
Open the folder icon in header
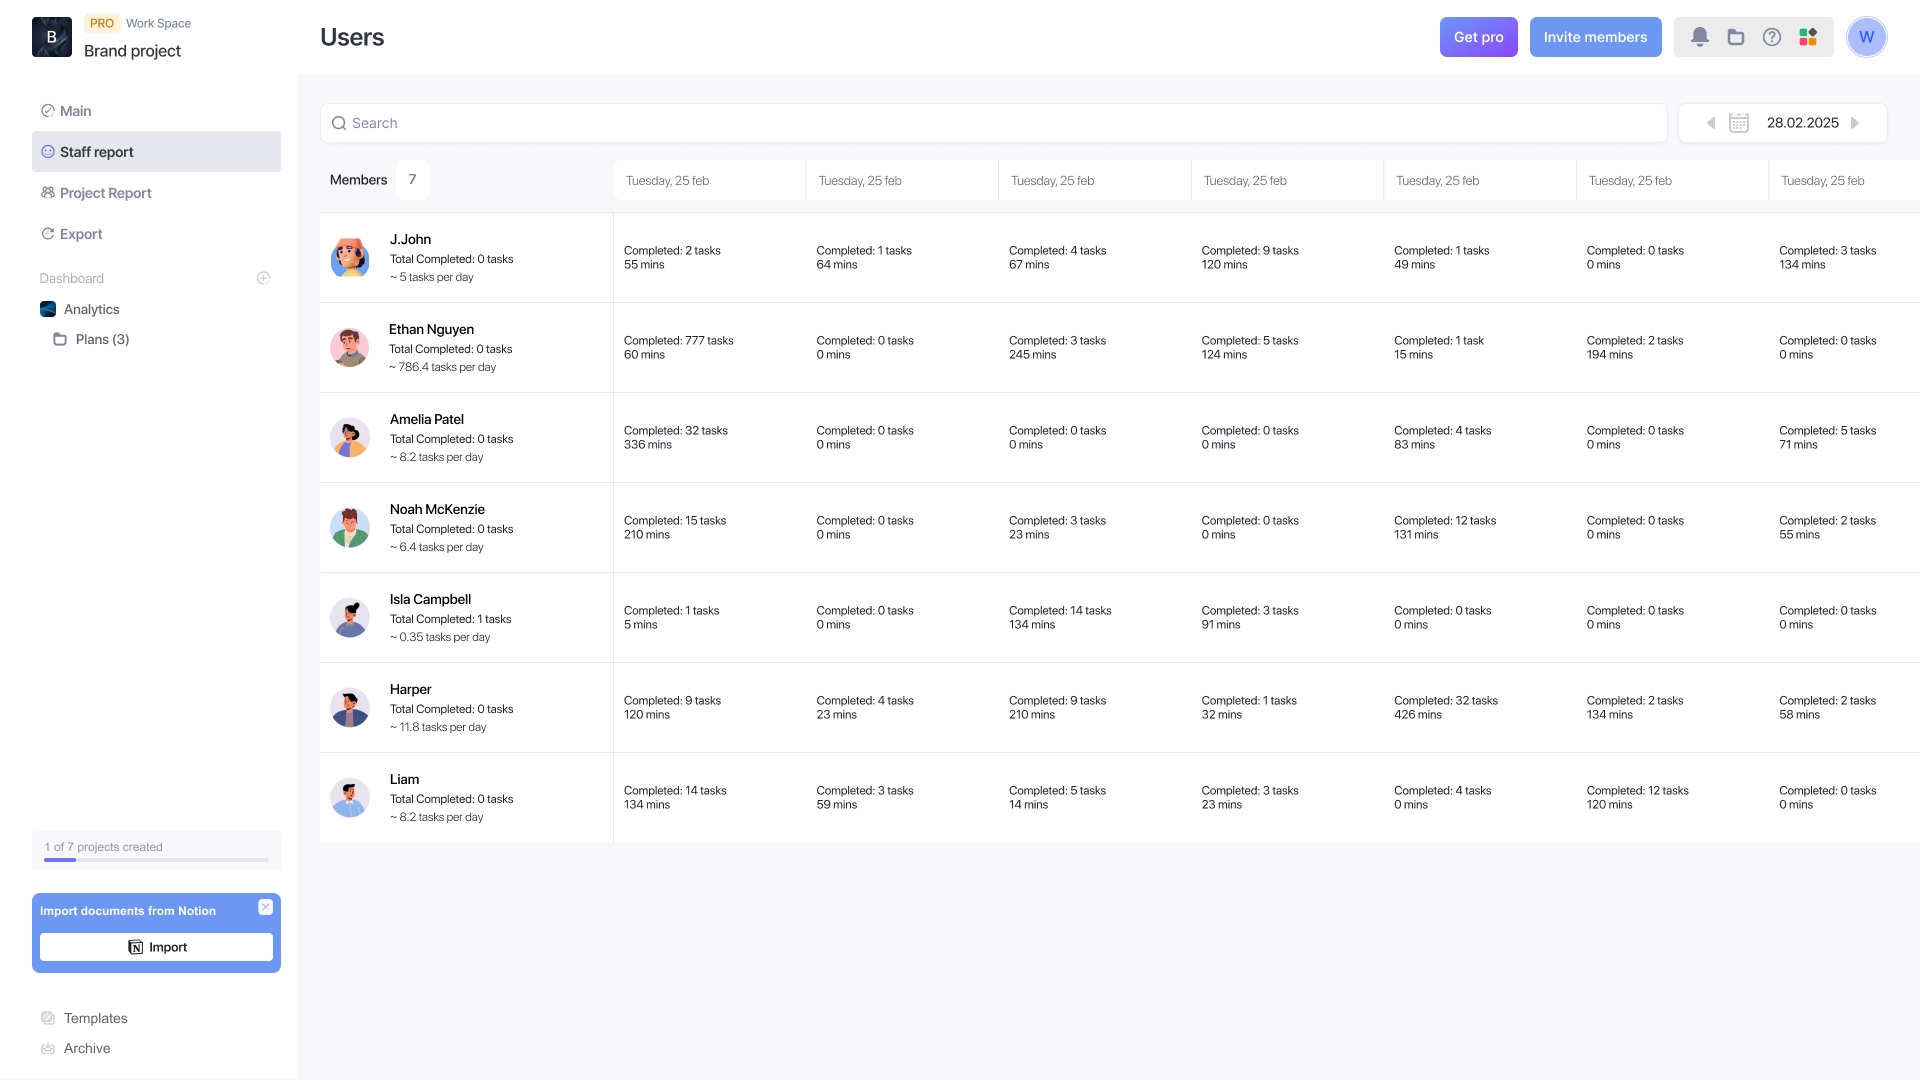pyautogui.click(x=1736, y=37)
